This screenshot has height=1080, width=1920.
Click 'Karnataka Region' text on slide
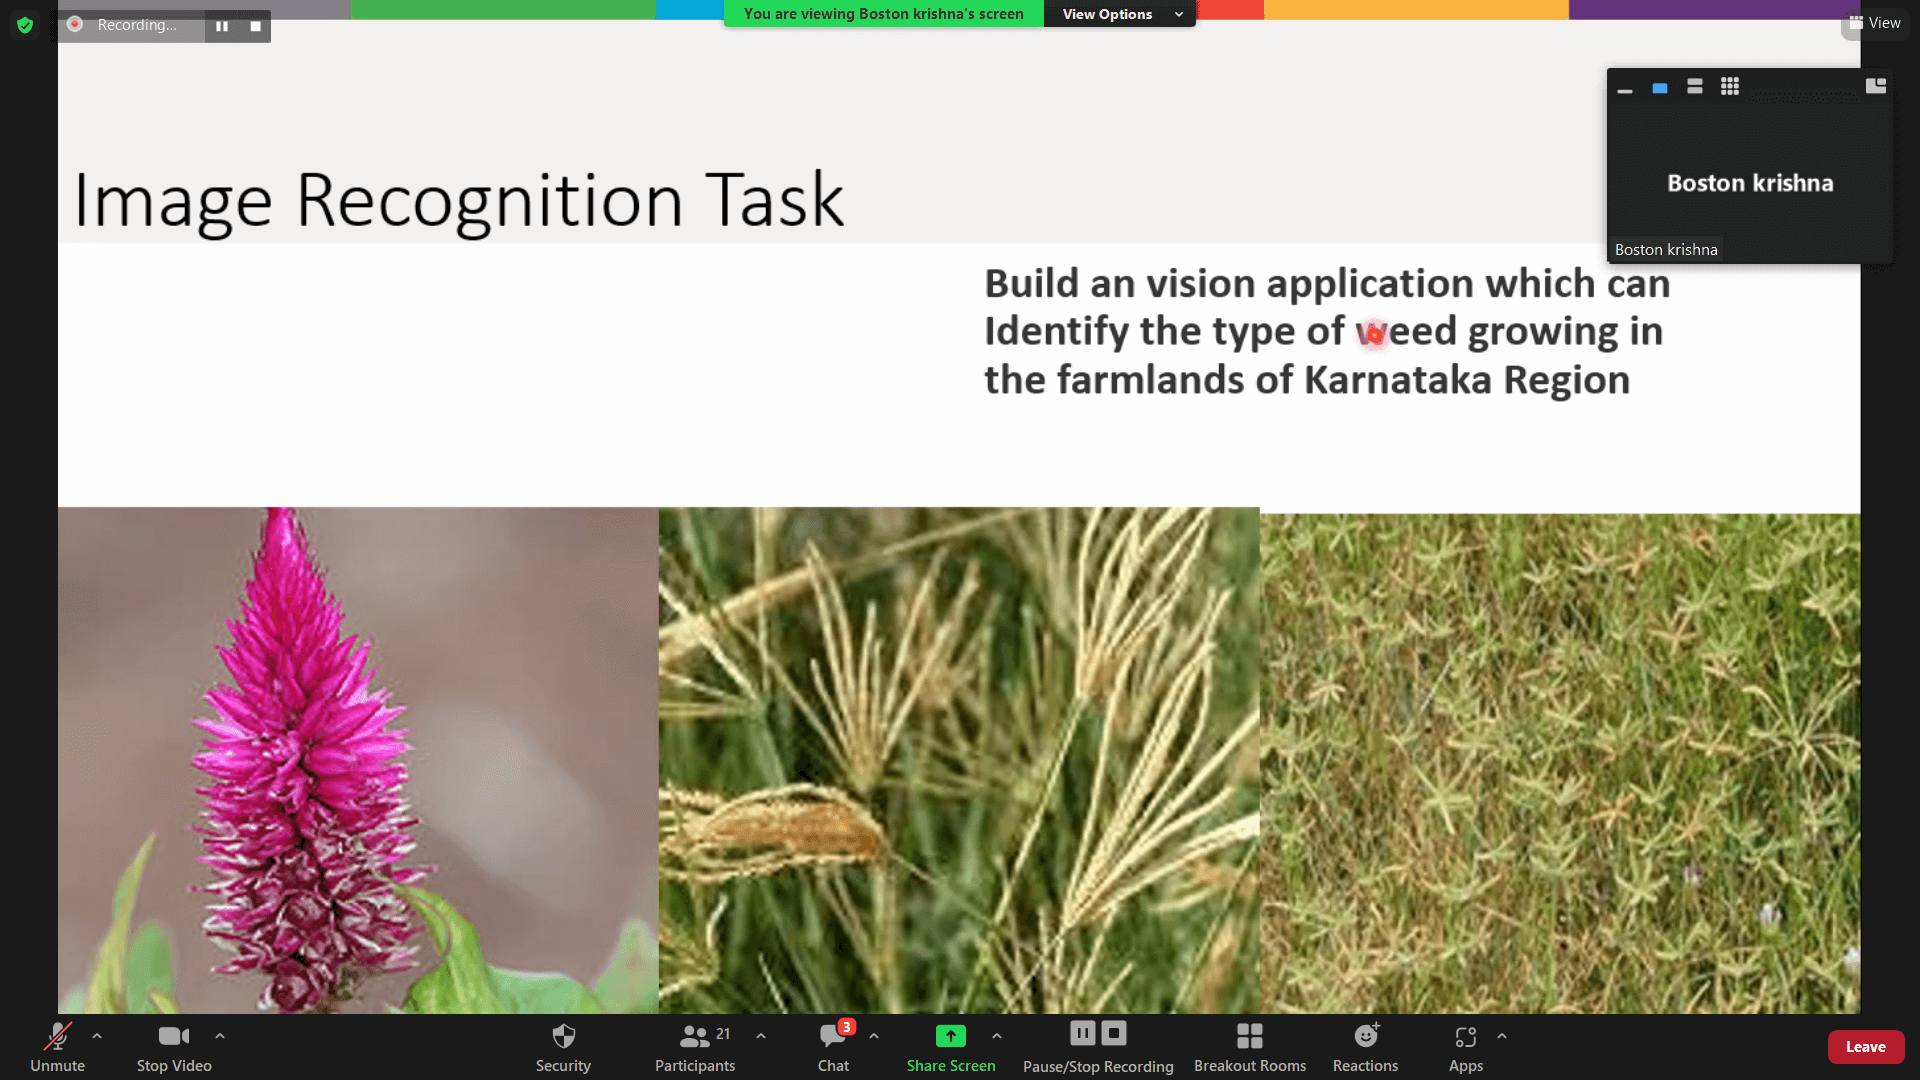(x=1467, y=380)
